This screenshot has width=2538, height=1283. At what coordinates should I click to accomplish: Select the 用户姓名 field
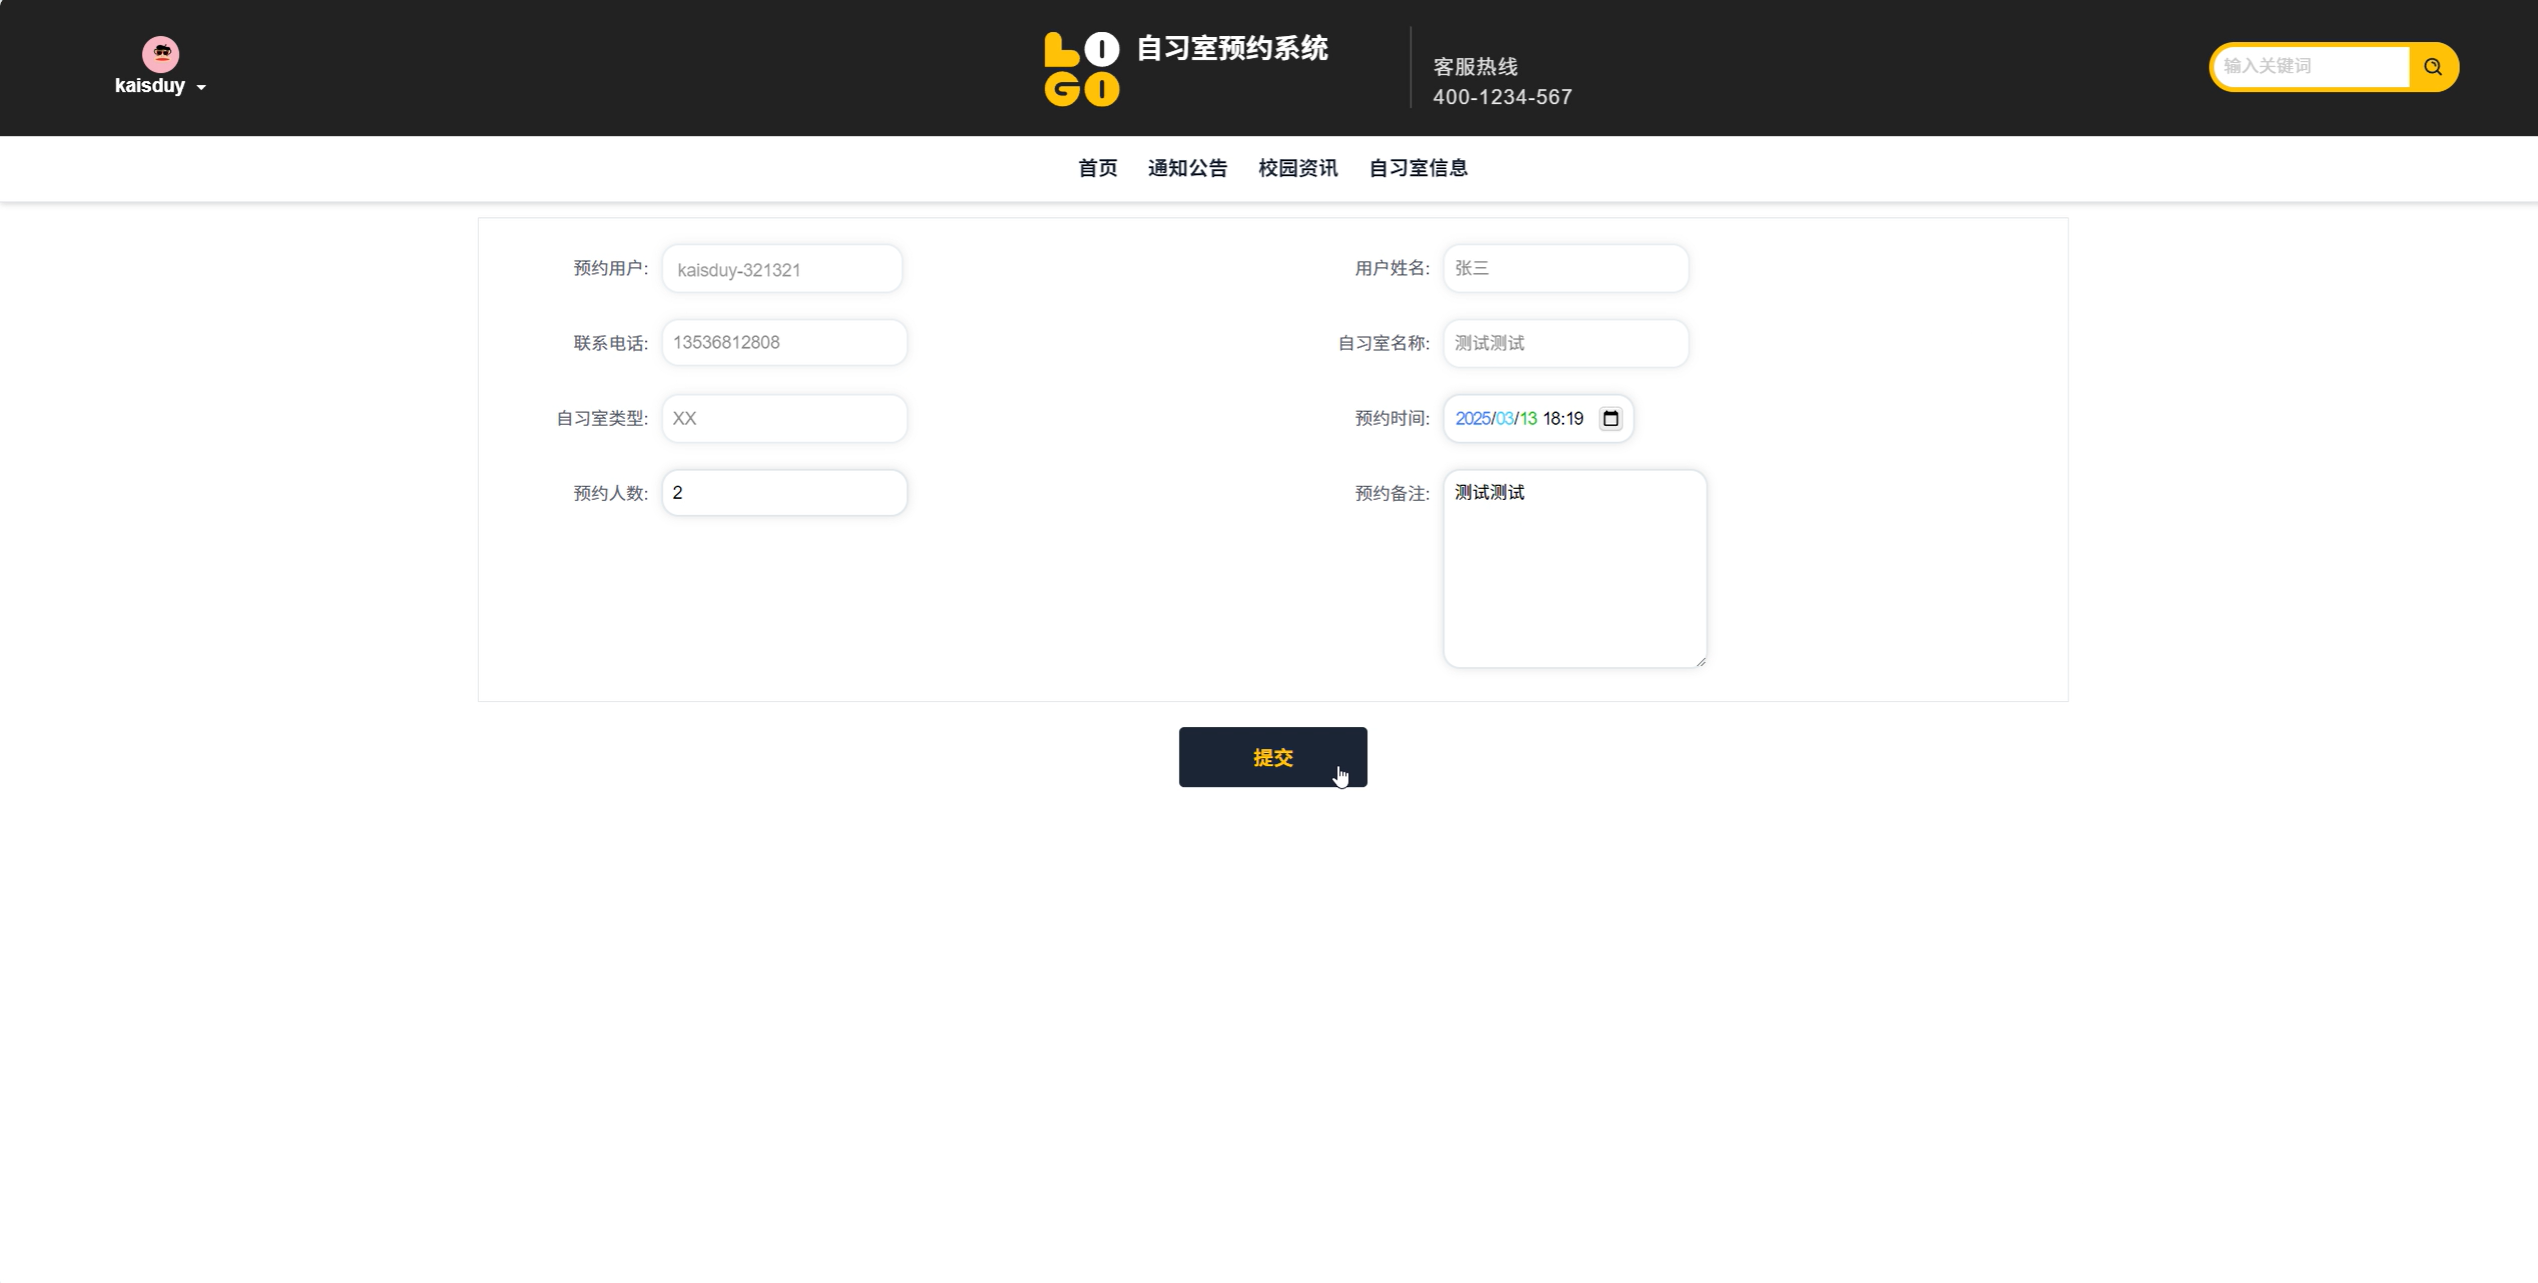tap(1565, 269)
